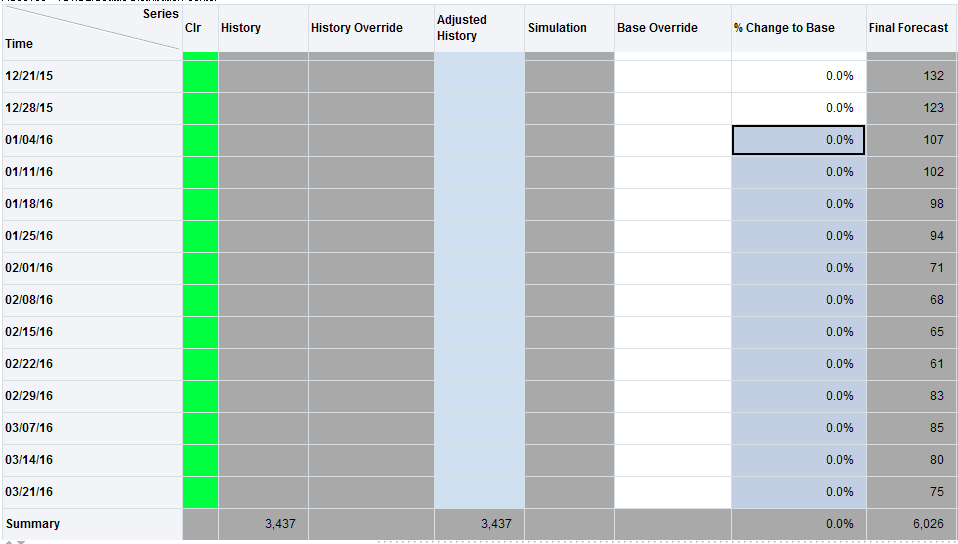Click Final Forecast value 71
The width and height of the screenshot is (958, 544).
(x=912, y=268)
